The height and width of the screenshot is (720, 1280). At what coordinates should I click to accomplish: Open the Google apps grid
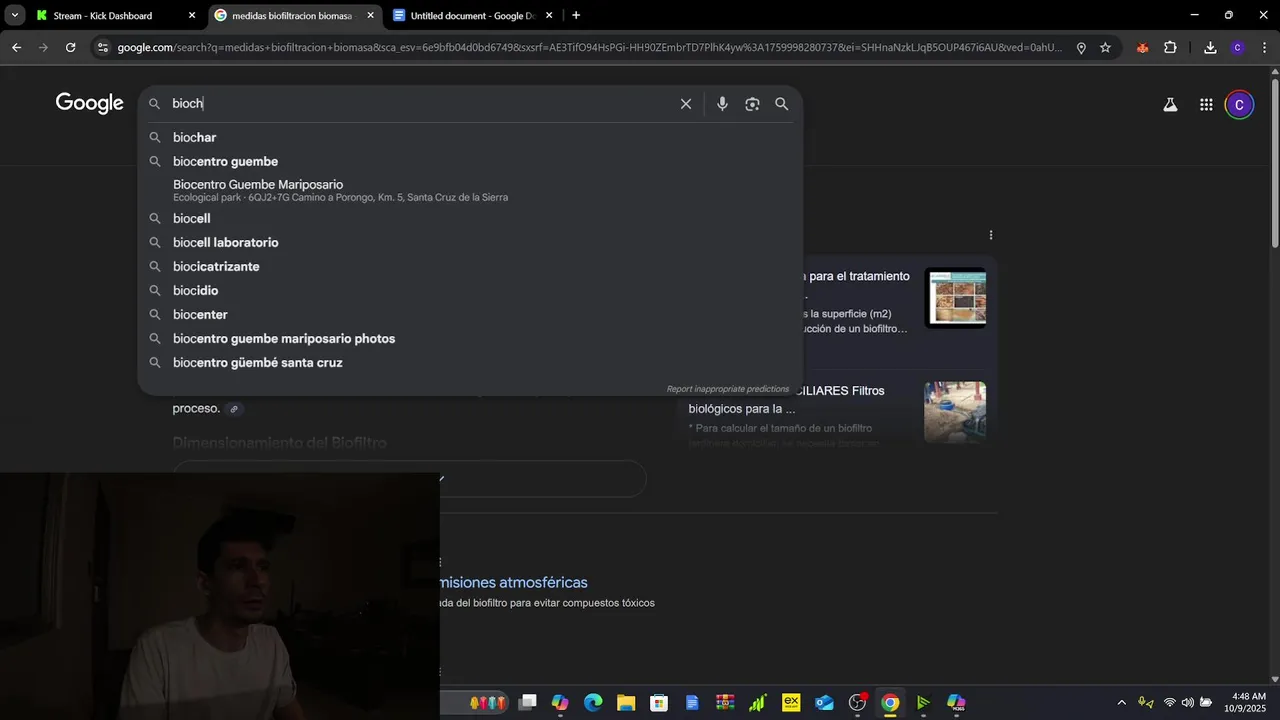(1206, 104)
